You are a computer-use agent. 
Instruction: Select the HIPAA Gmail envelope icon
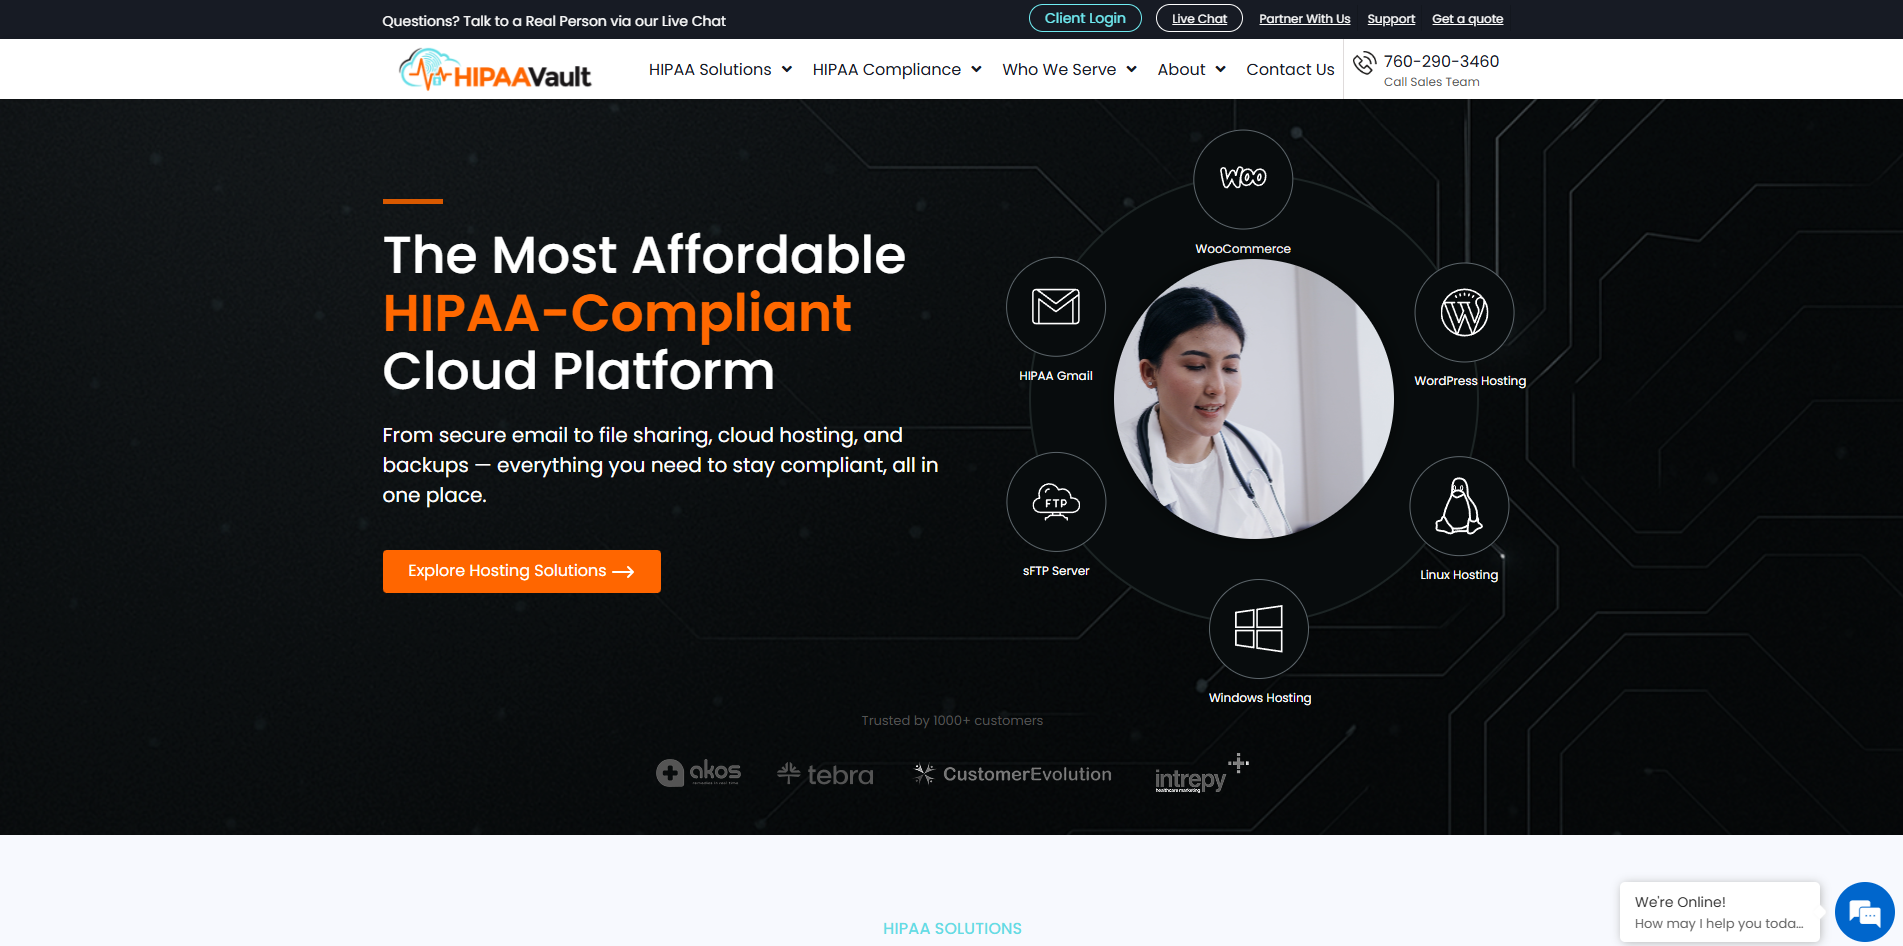(1056, 306)
